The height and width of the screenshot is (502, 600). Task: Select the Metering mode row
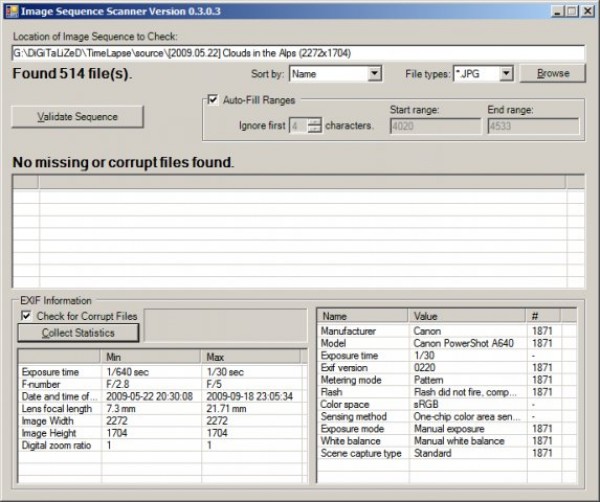point(447,380)
